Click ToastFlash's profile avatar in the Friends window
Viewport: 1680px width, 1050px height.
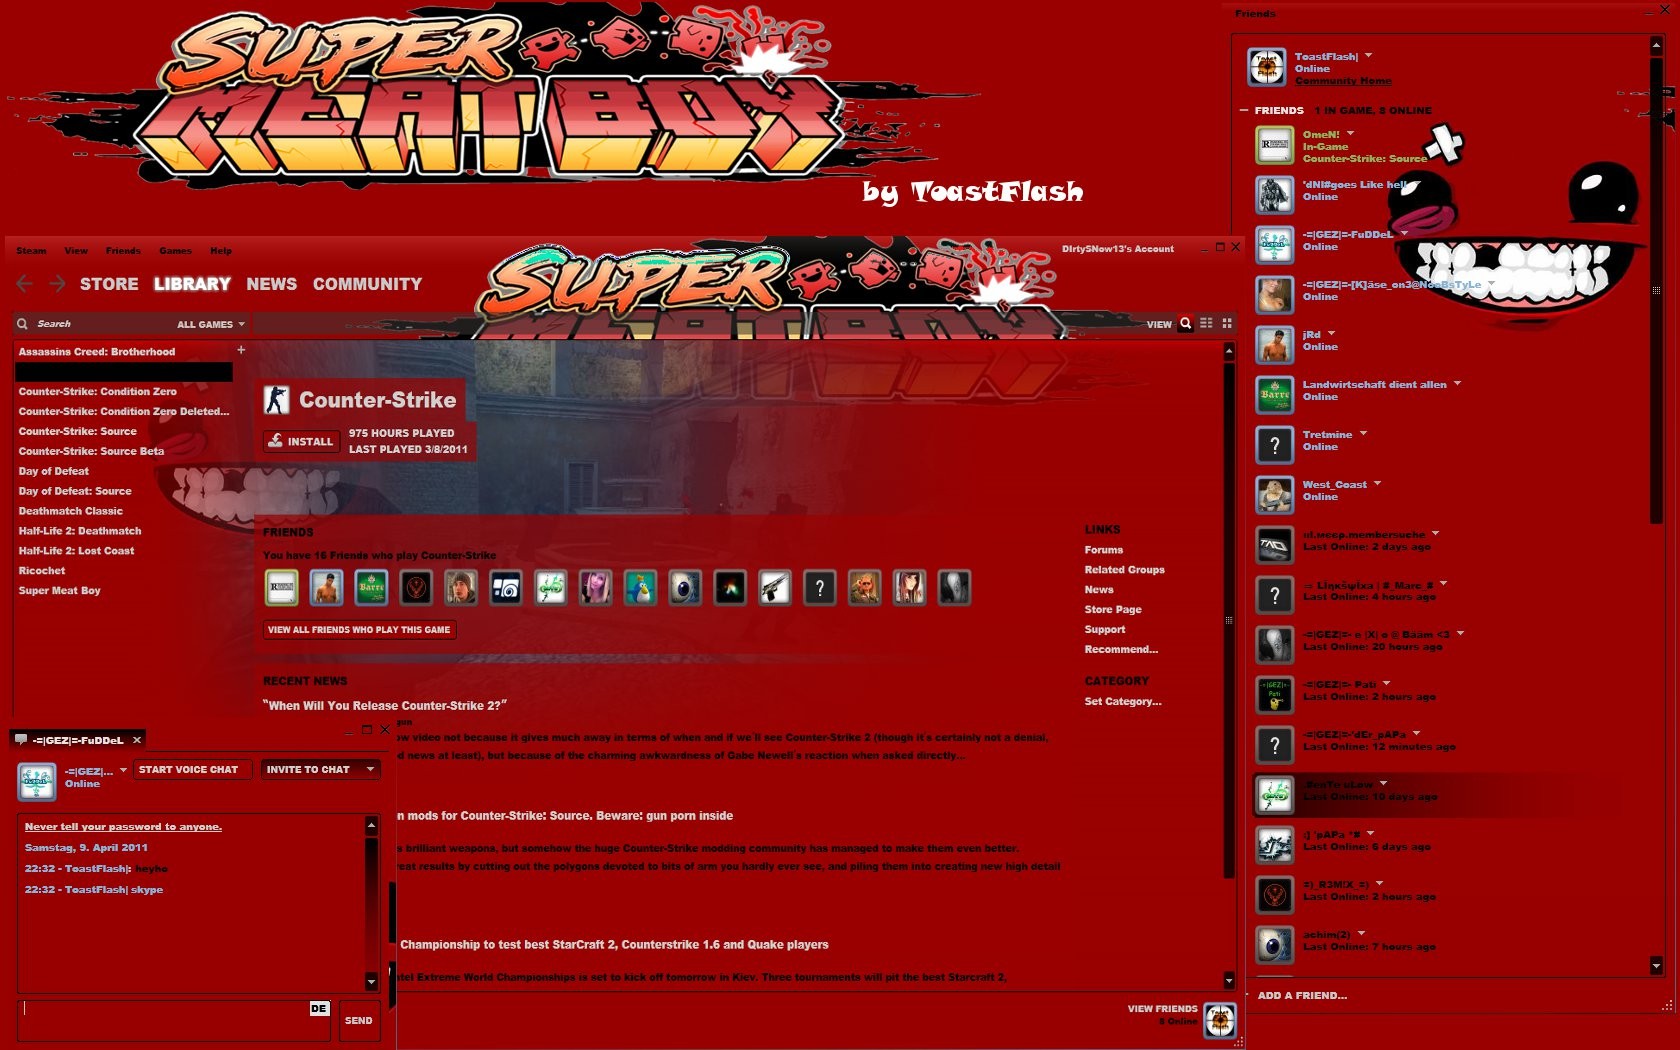pyautogui.click(x=1266, y=66)
